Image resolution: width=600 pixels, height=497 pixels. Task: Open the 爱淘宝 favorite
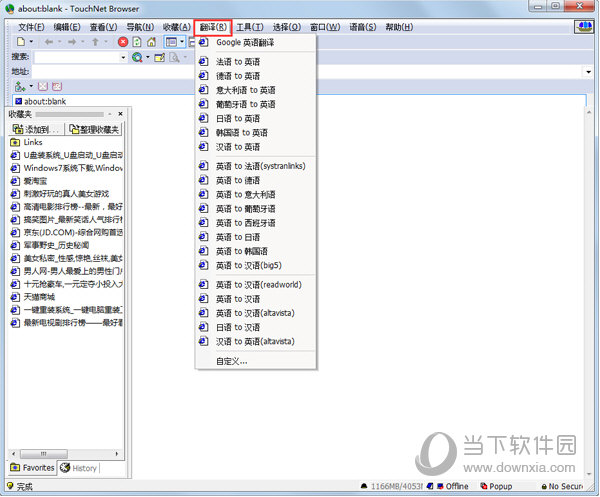point(29,181)
